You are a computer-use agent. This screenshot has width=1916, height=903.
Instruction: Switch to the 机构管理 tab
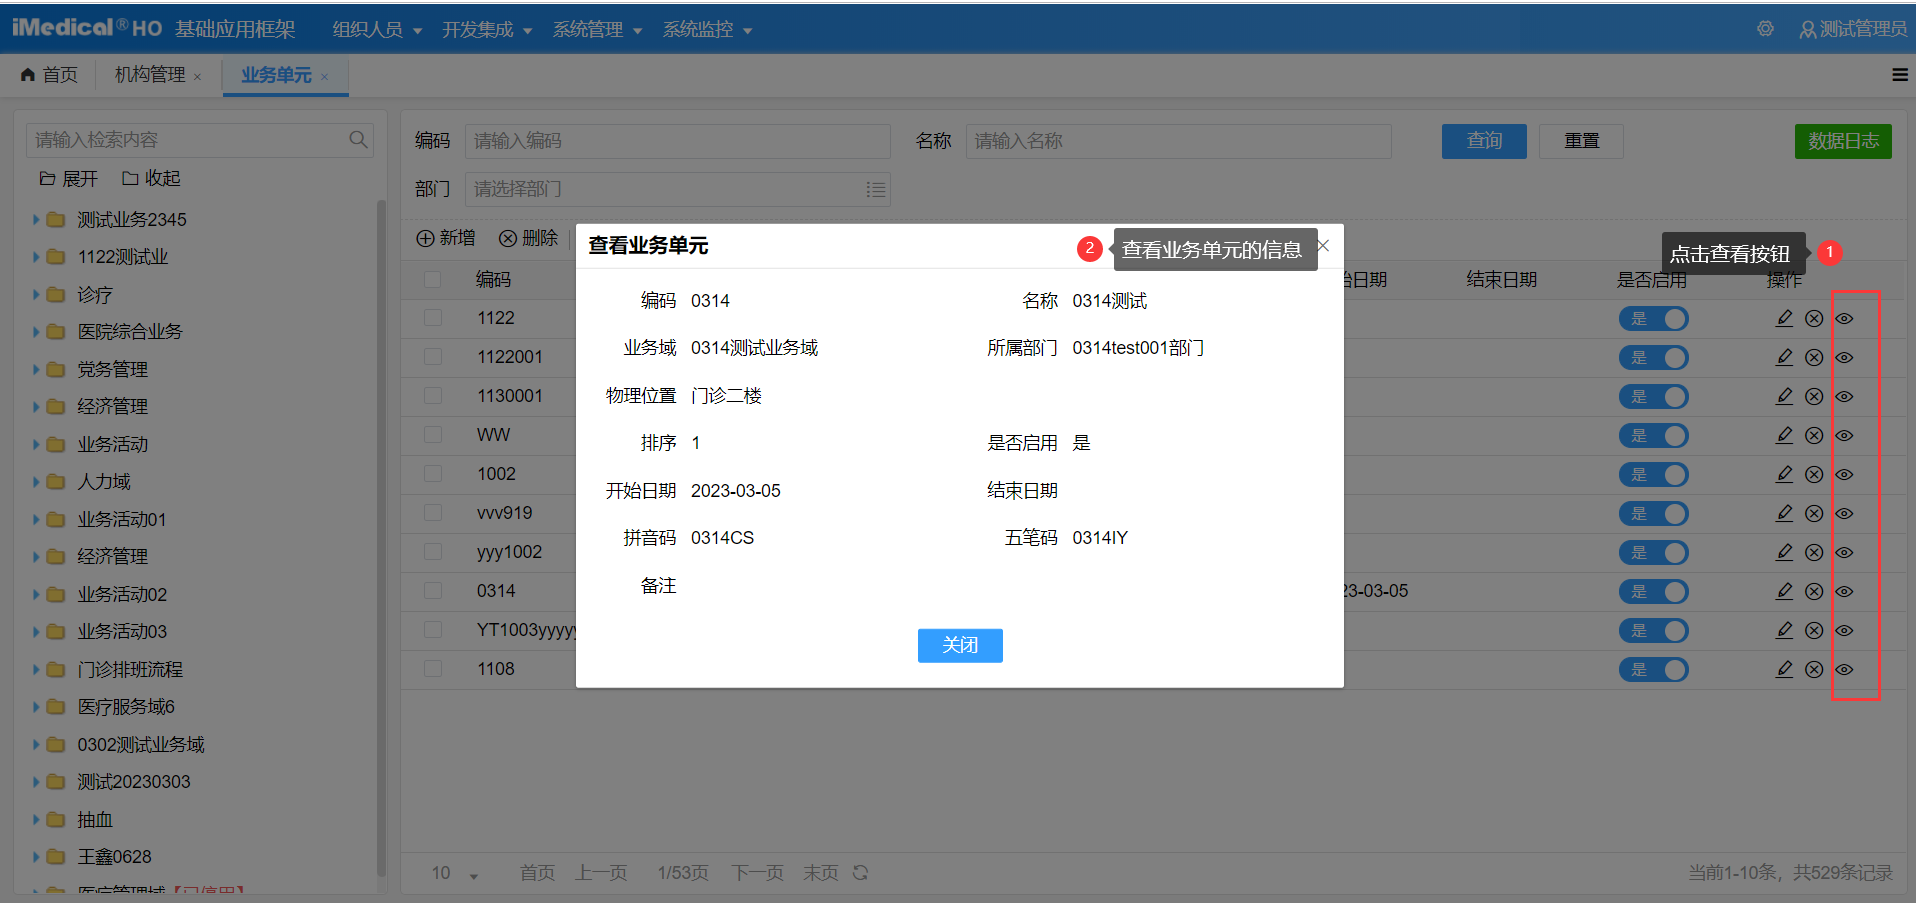[150, 75]
